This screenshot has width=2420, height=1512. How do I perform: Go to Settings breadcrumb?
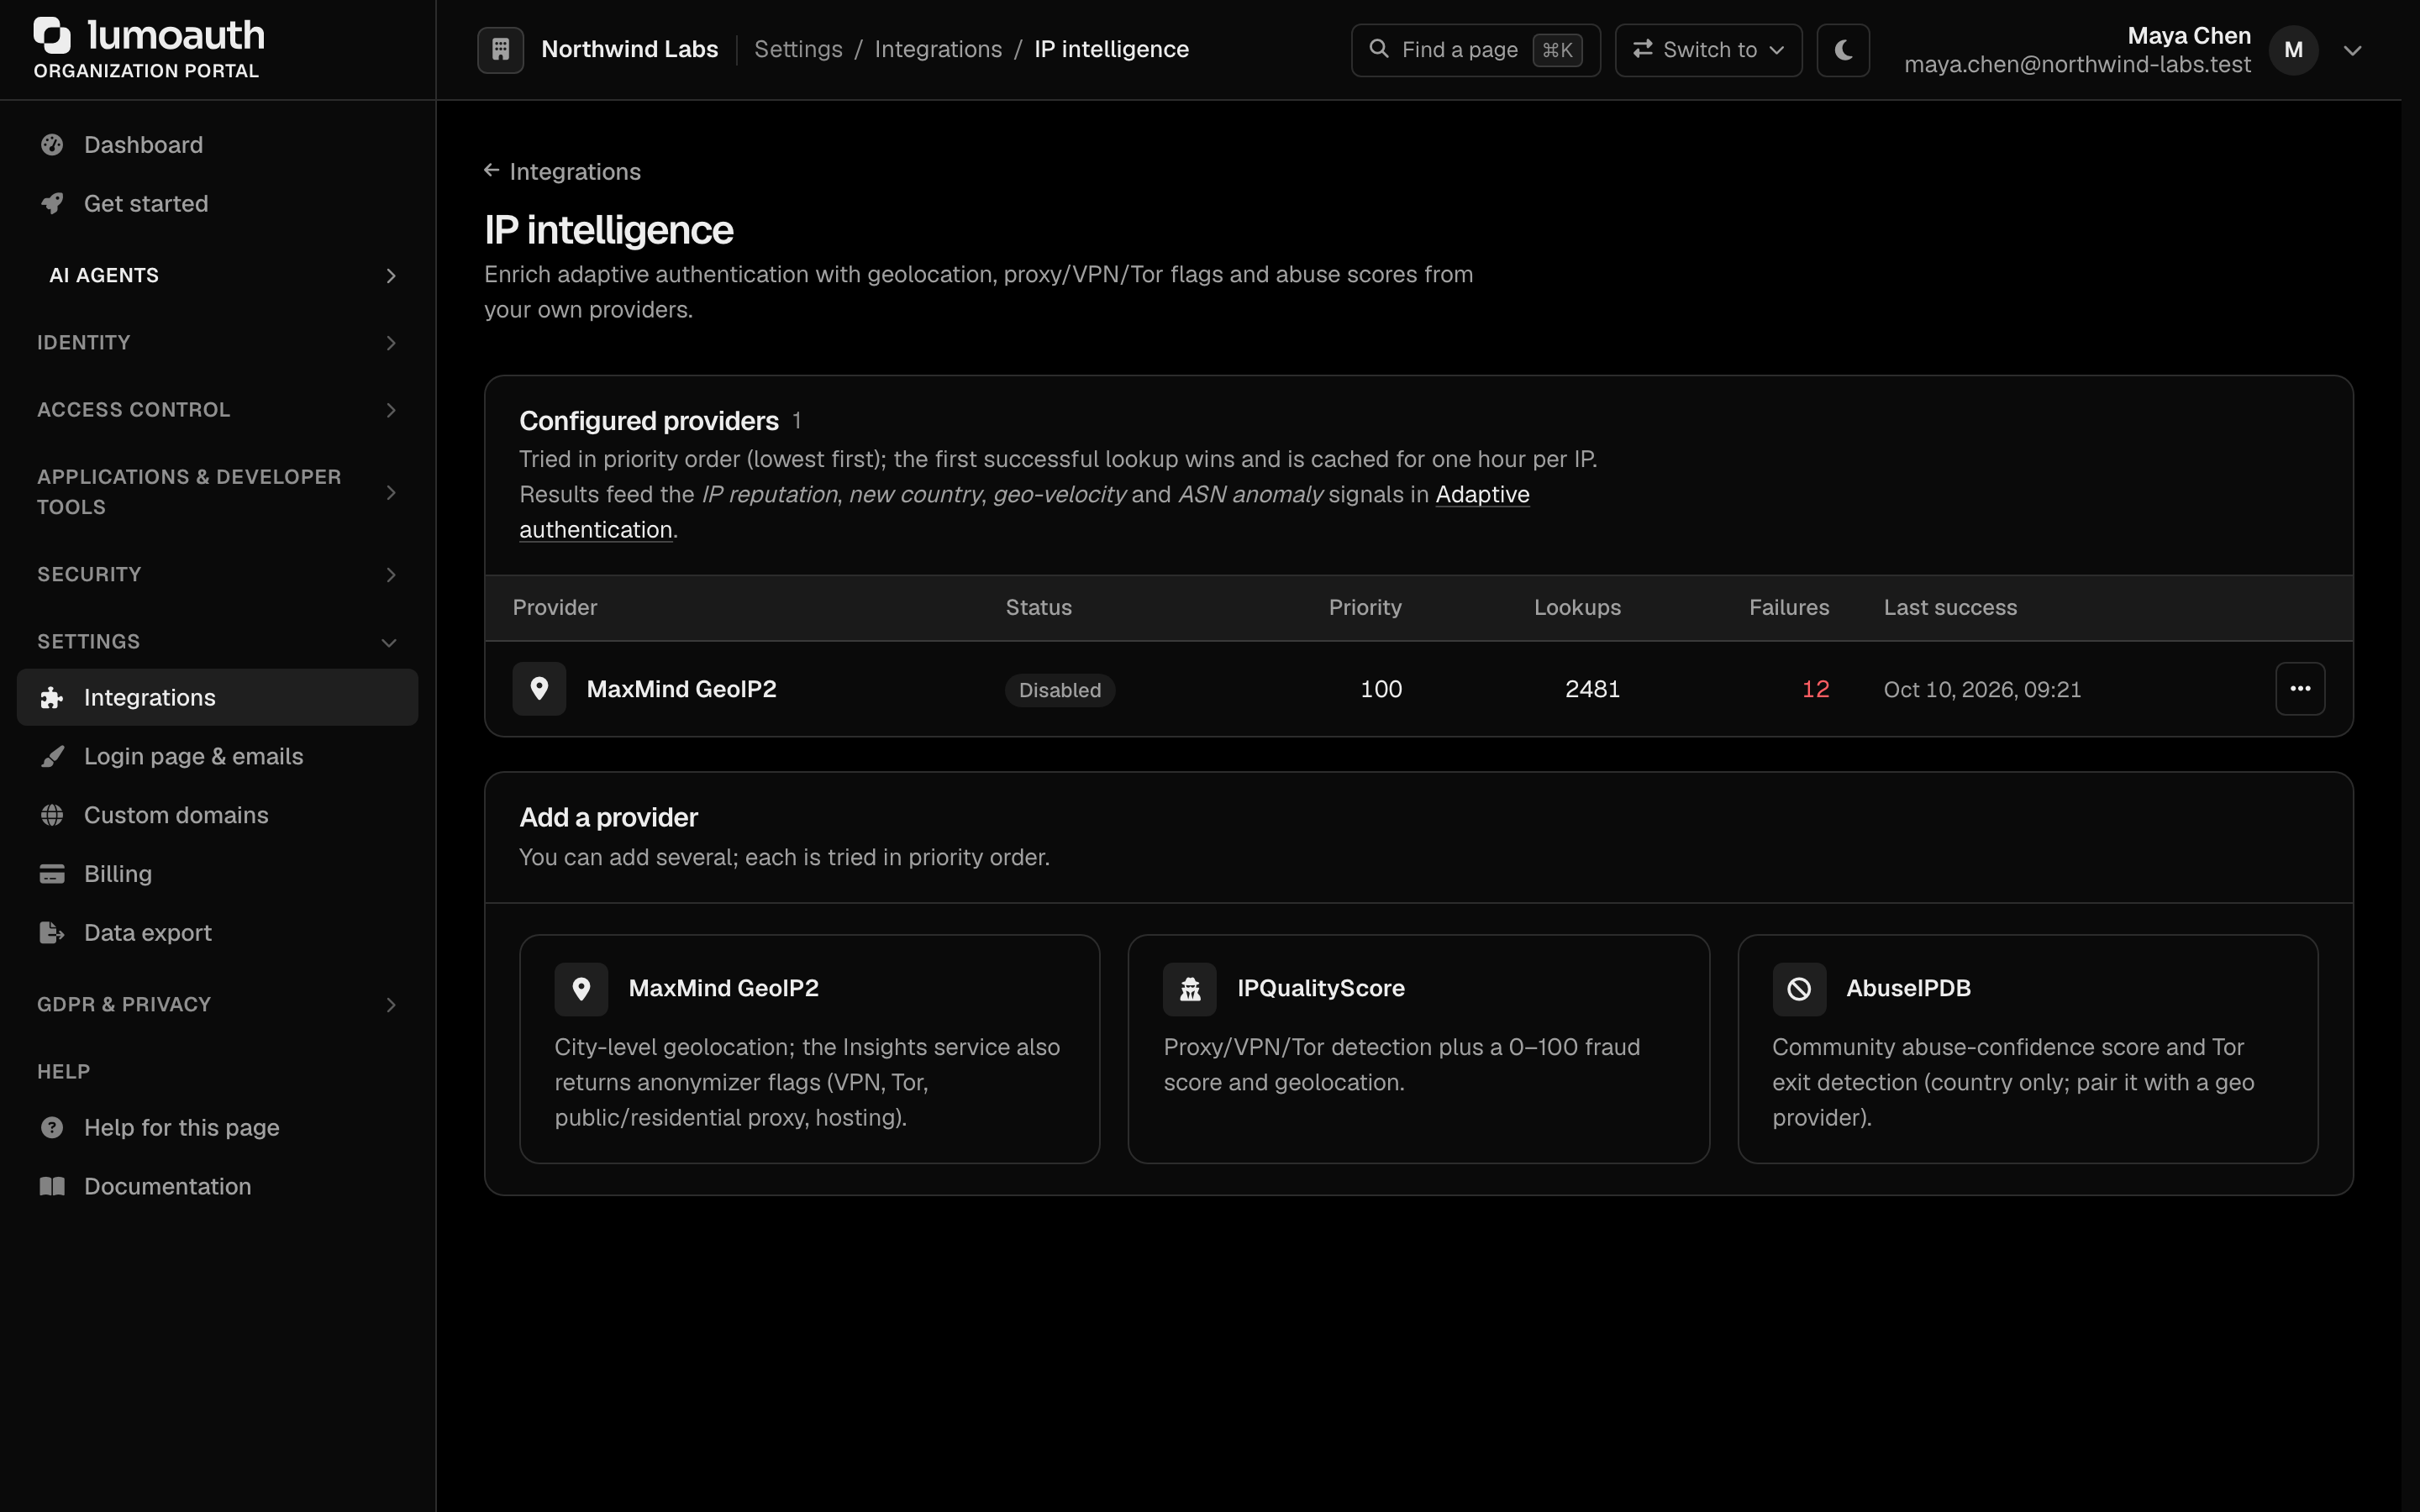pyautogui.click(x=798, y=49)
